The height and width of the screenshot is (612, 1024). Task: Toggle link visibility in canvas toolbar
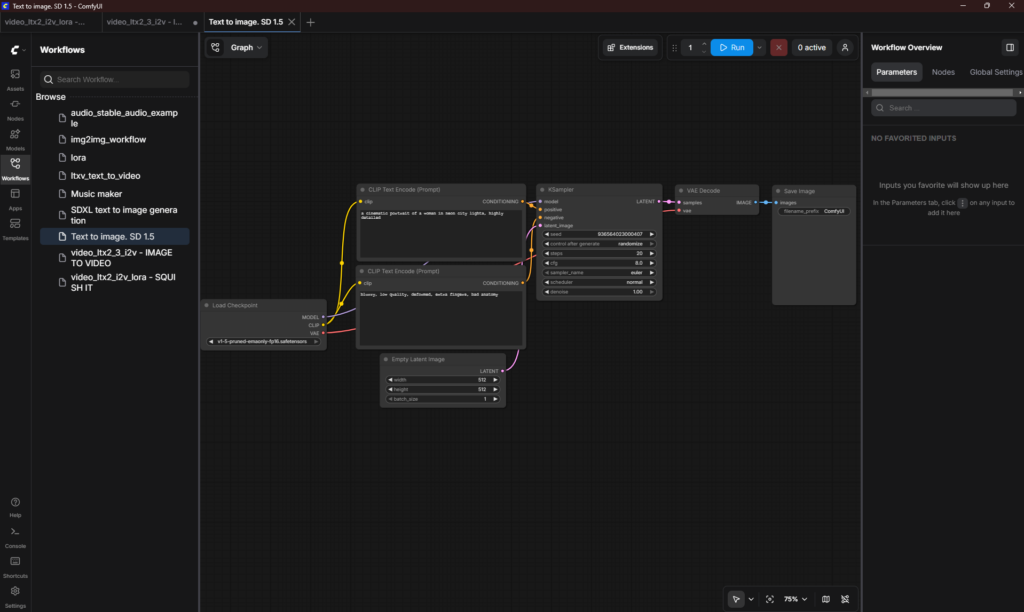845,599
